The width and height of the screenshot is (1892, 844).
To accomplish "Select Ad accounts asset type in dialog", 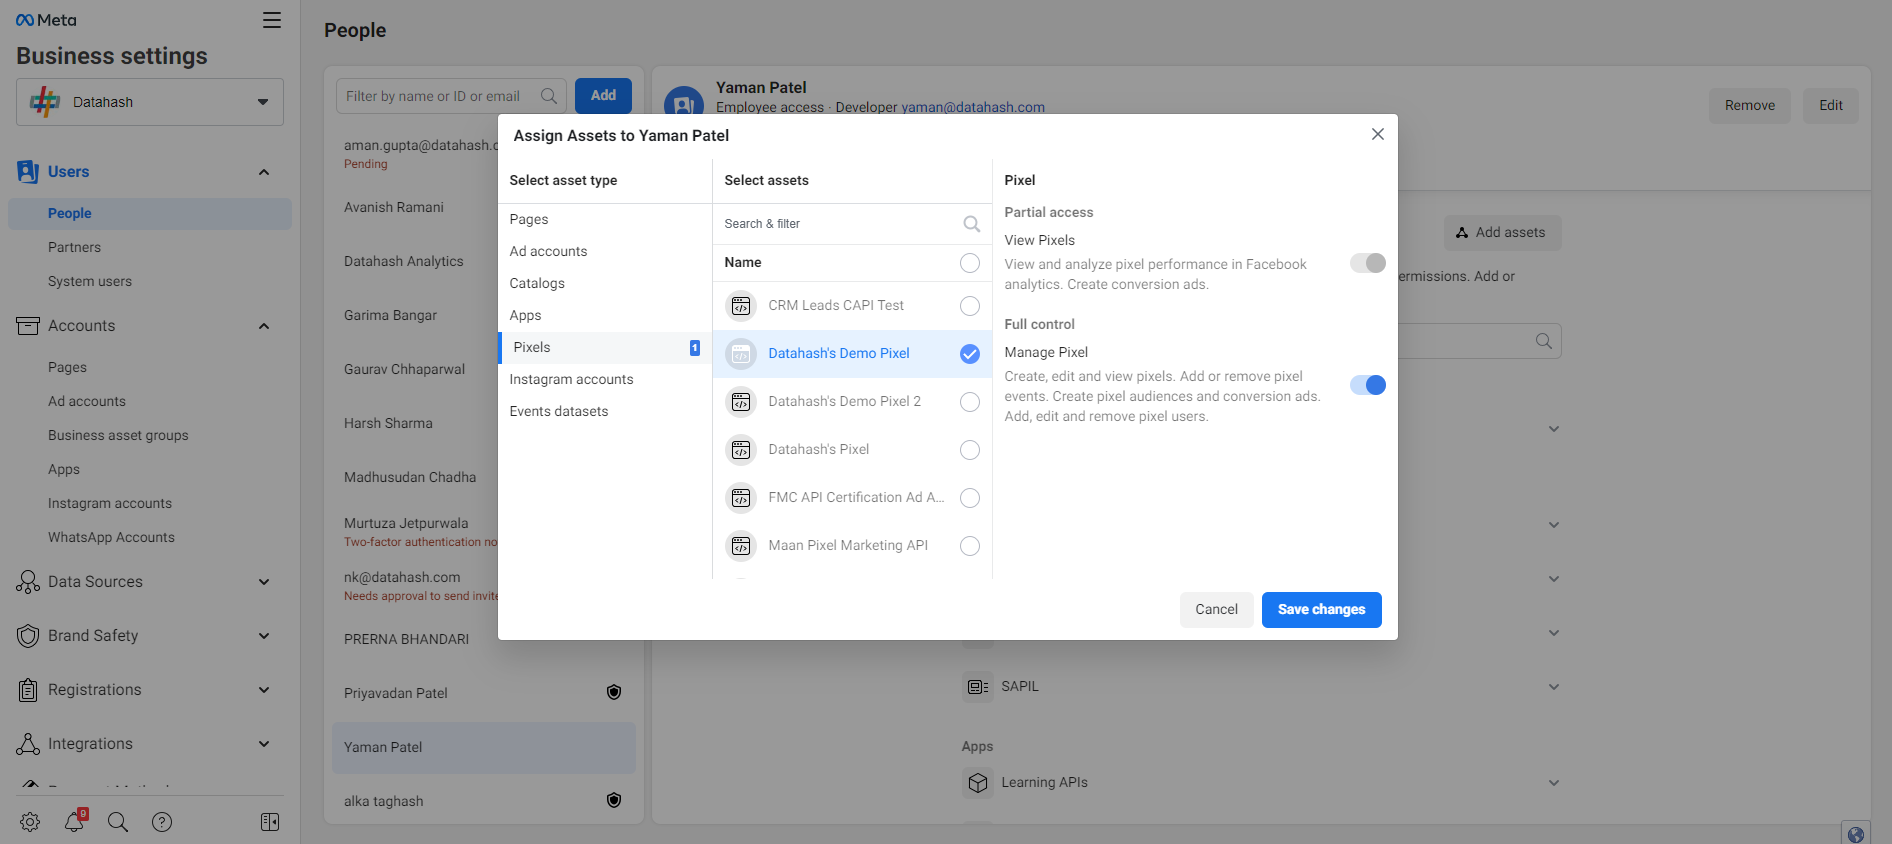I will point(604,252).
